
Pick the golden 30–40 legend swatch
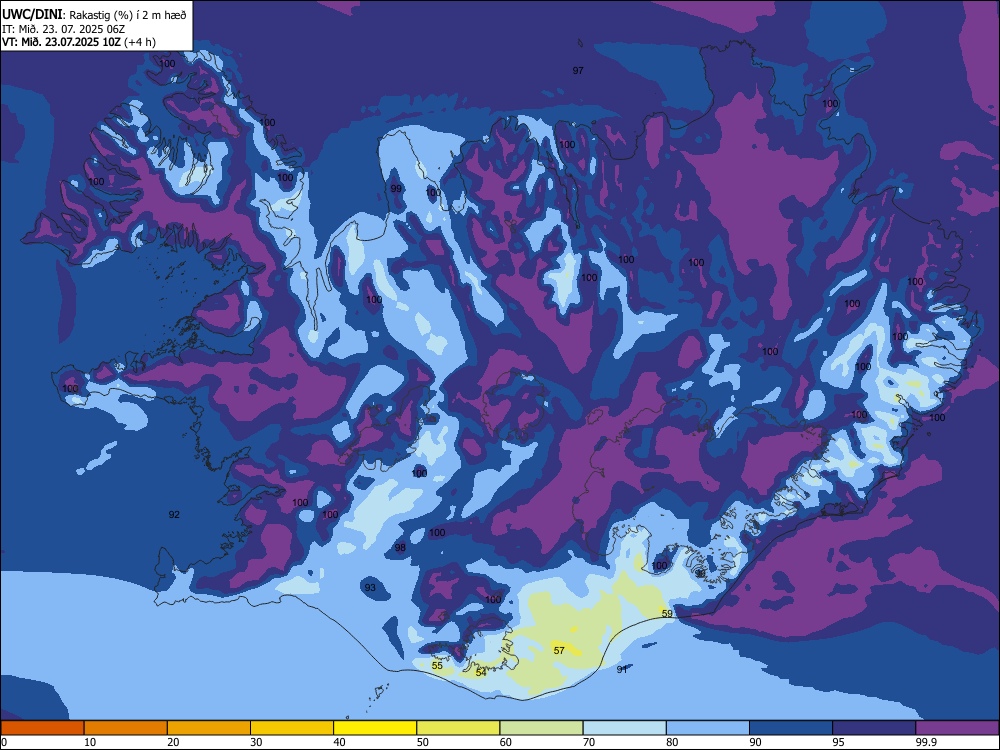[292, 728]
